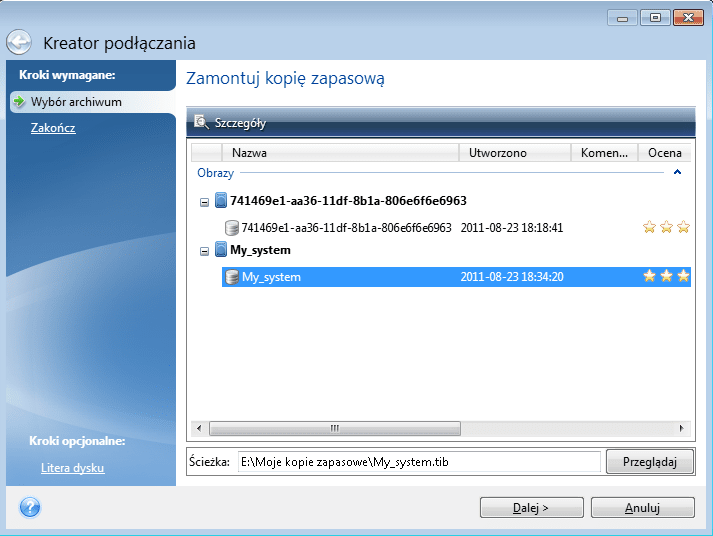This screenshot has width=713, height=536.
Task: Sort by the Ocena column header
Action: tap(664, 153)
